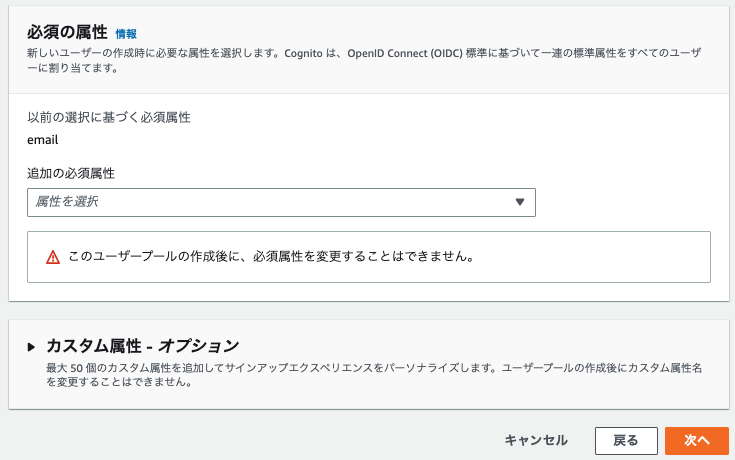Open the 情報 info link
Screen dimensions: 735x460
(x=126, y=34)
